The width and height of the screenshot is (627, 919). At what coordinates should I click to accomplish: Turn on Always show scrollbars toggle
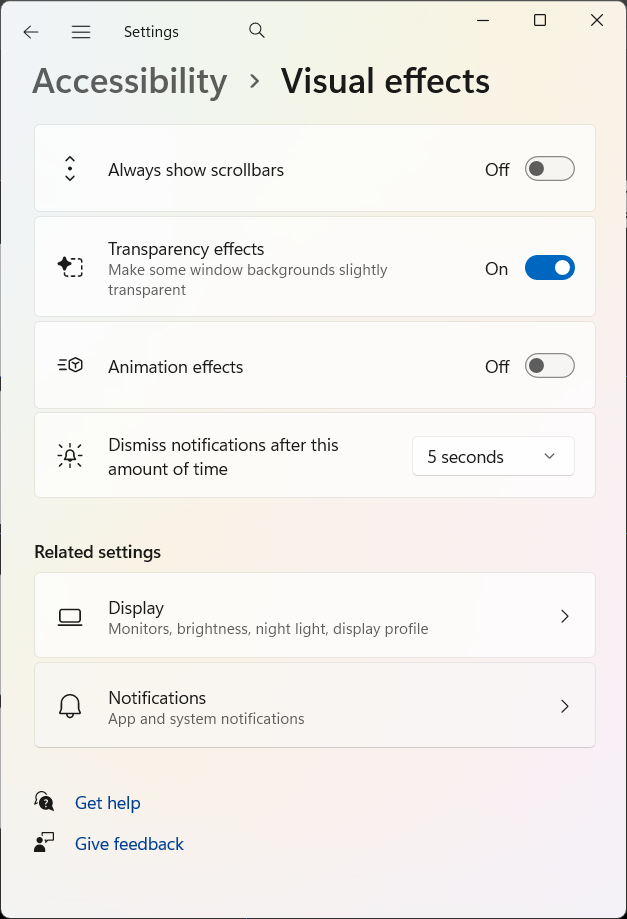click(549, 169)
